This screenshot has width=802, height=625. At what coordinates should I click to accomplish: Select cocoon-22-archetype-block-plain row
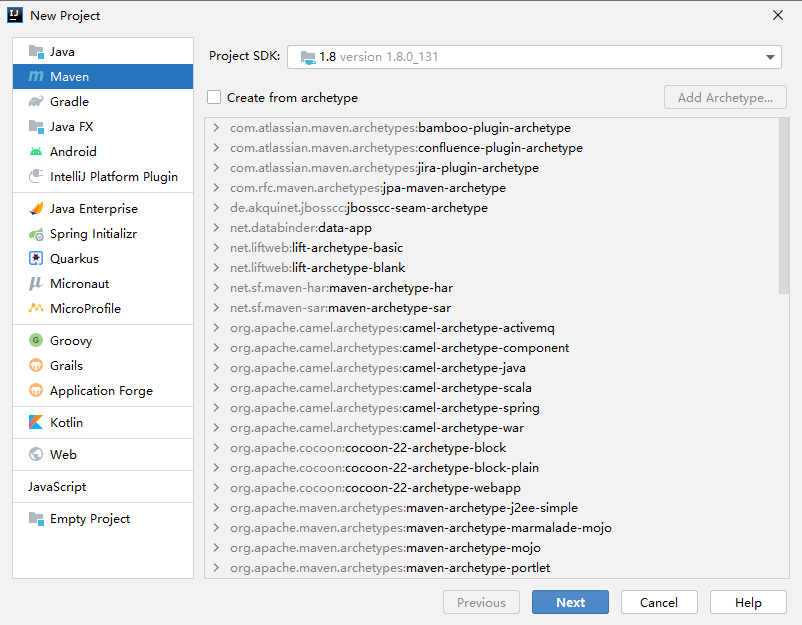pos(492,467)
